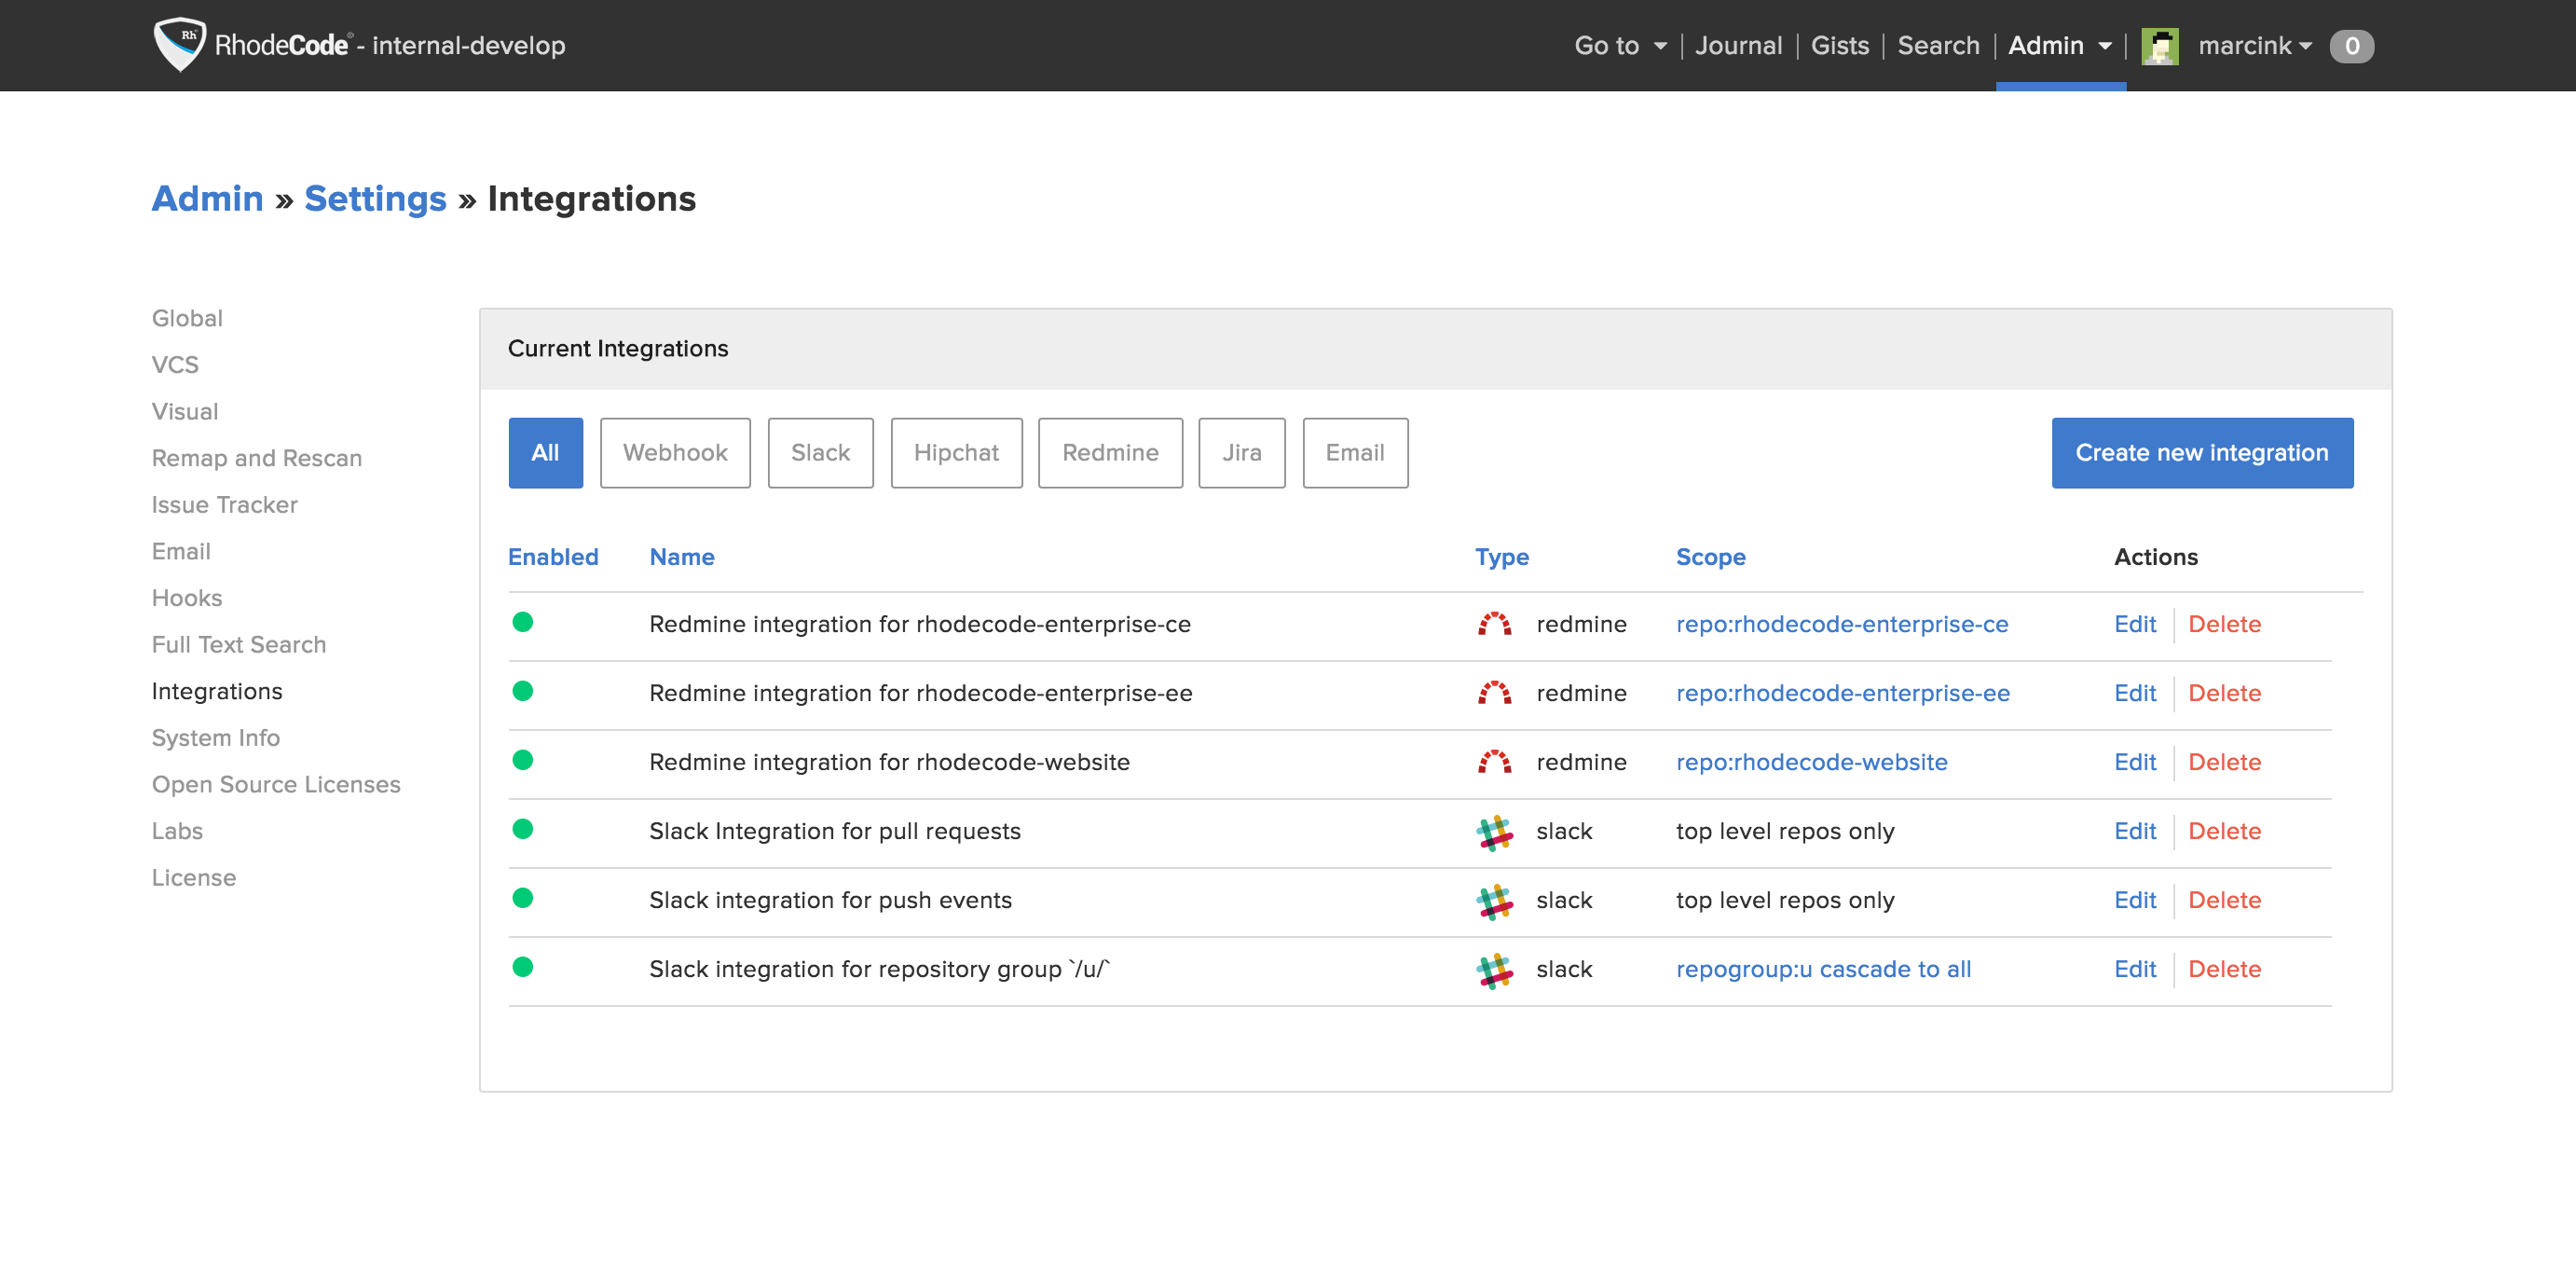Image resolution: width=2576 pixels, height=1281 pixels.
Task: Expand the Admin dropdown menu
Action: click(2060, 46)
